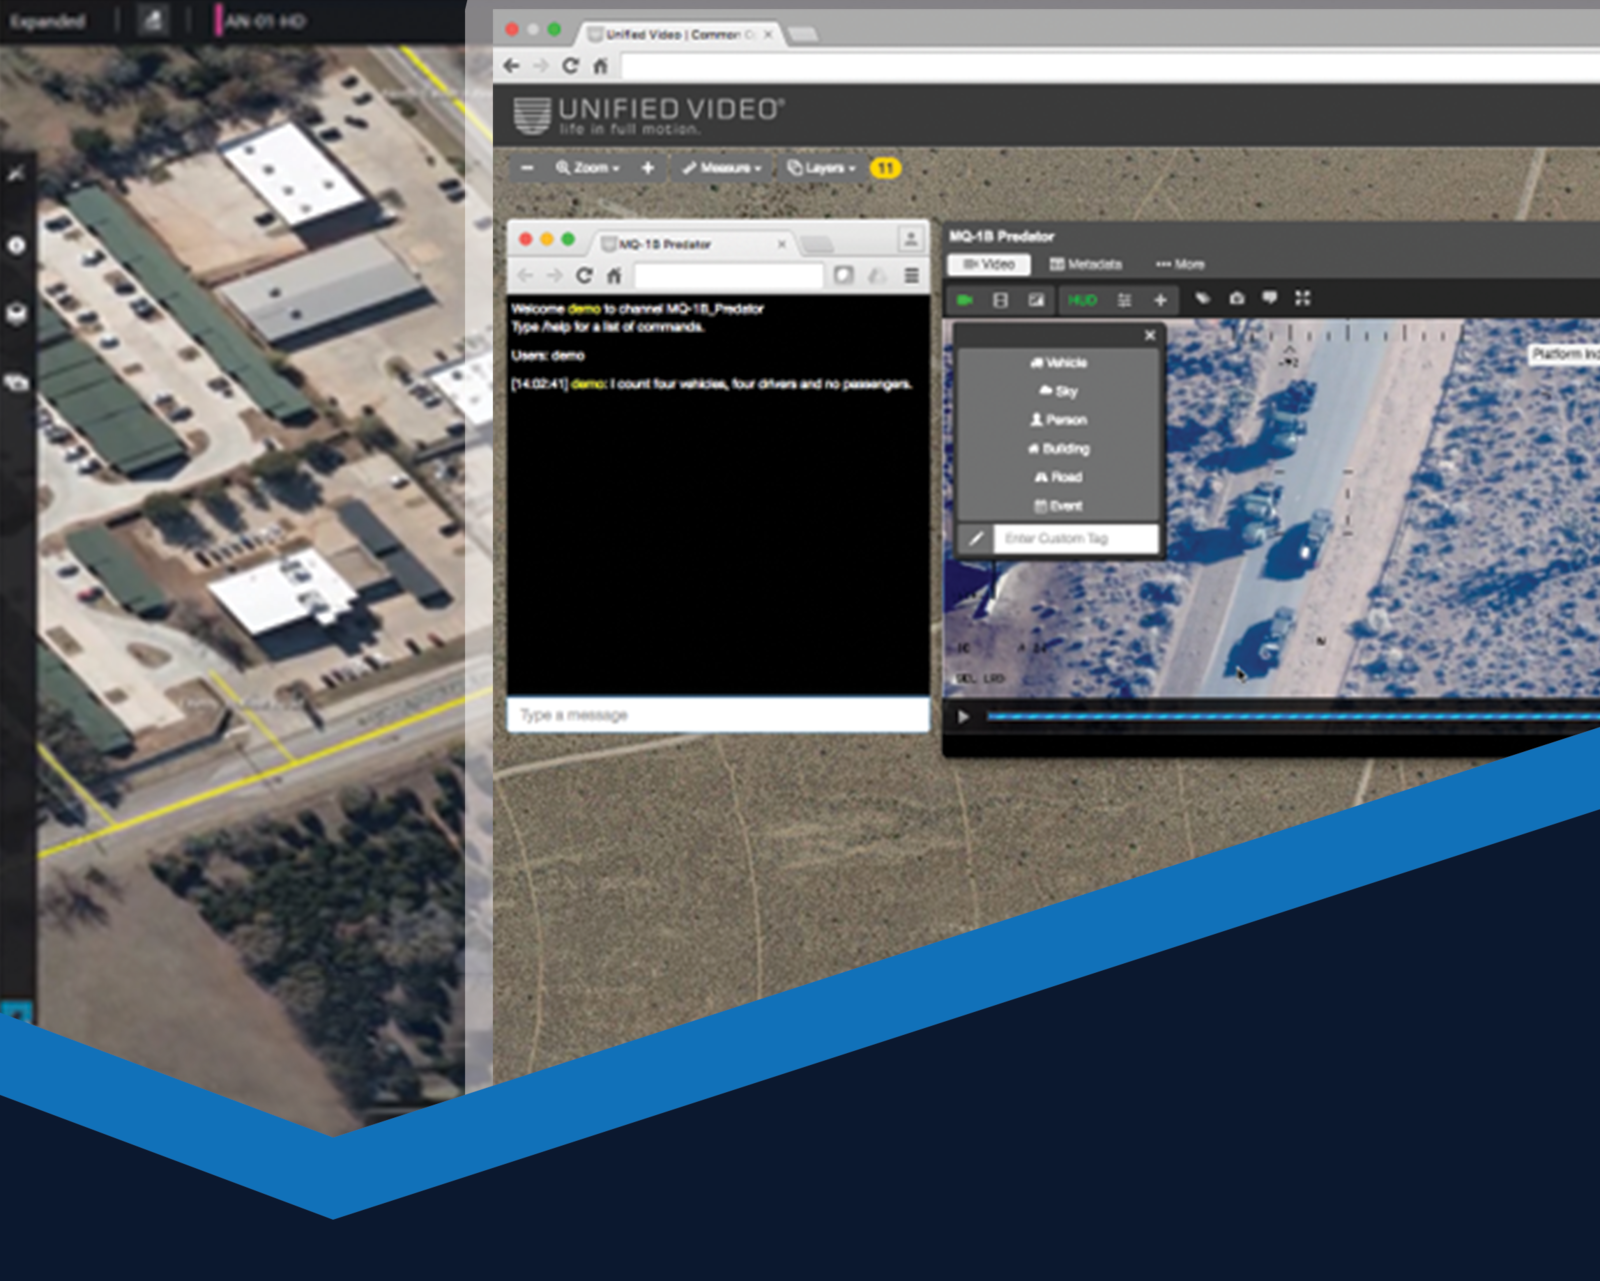The image size is (1600, 1281).
Task: Click the AN-01 HD label in left app
Action: (265, 21)
